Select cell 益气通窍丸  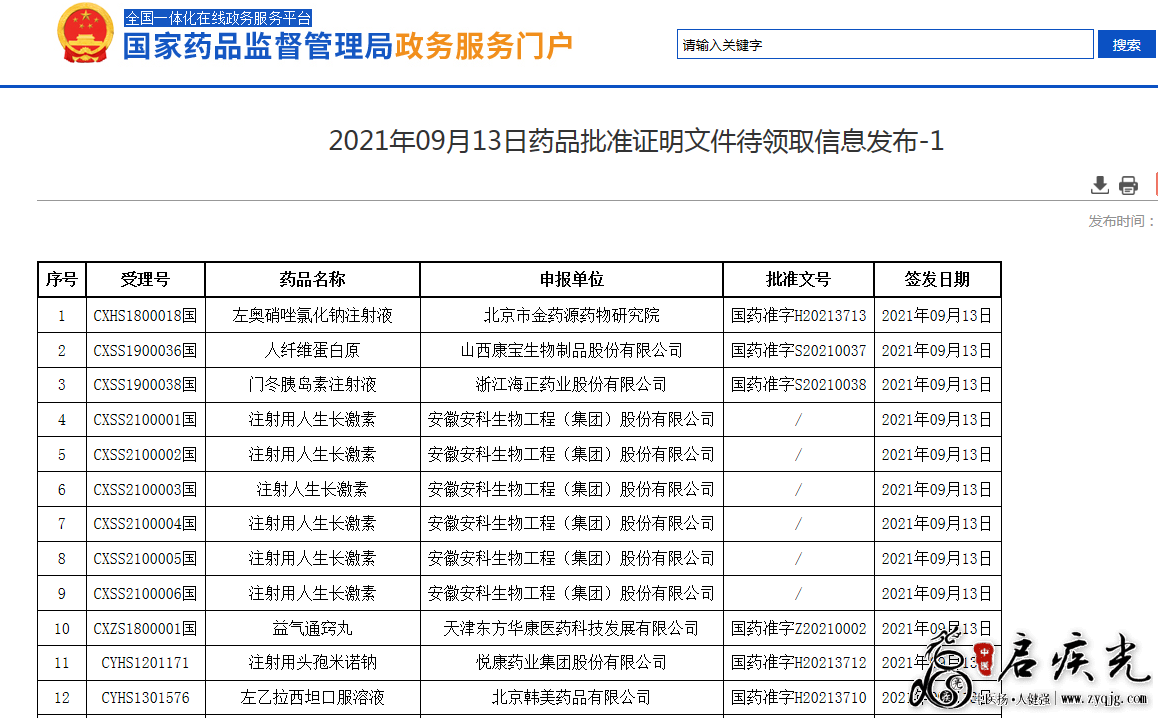coord(312,629)
